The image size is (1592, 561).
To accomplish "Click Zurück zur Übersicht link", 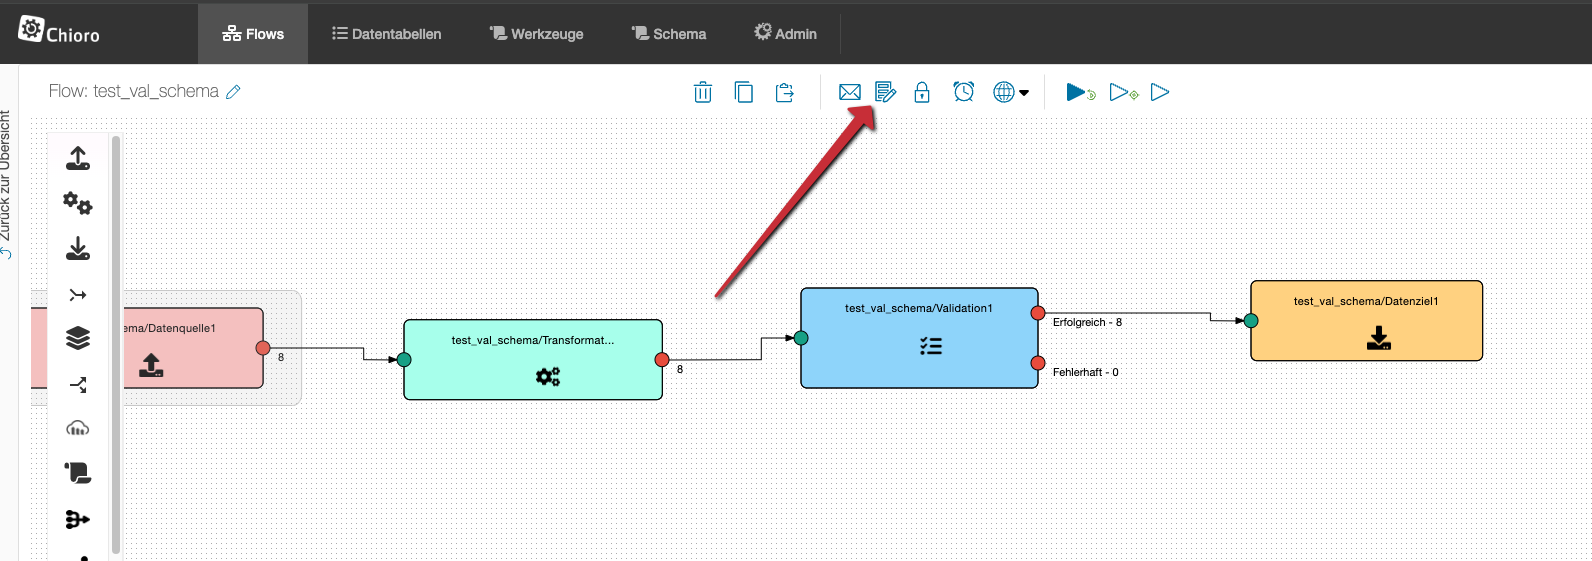I will pos(6,185).
